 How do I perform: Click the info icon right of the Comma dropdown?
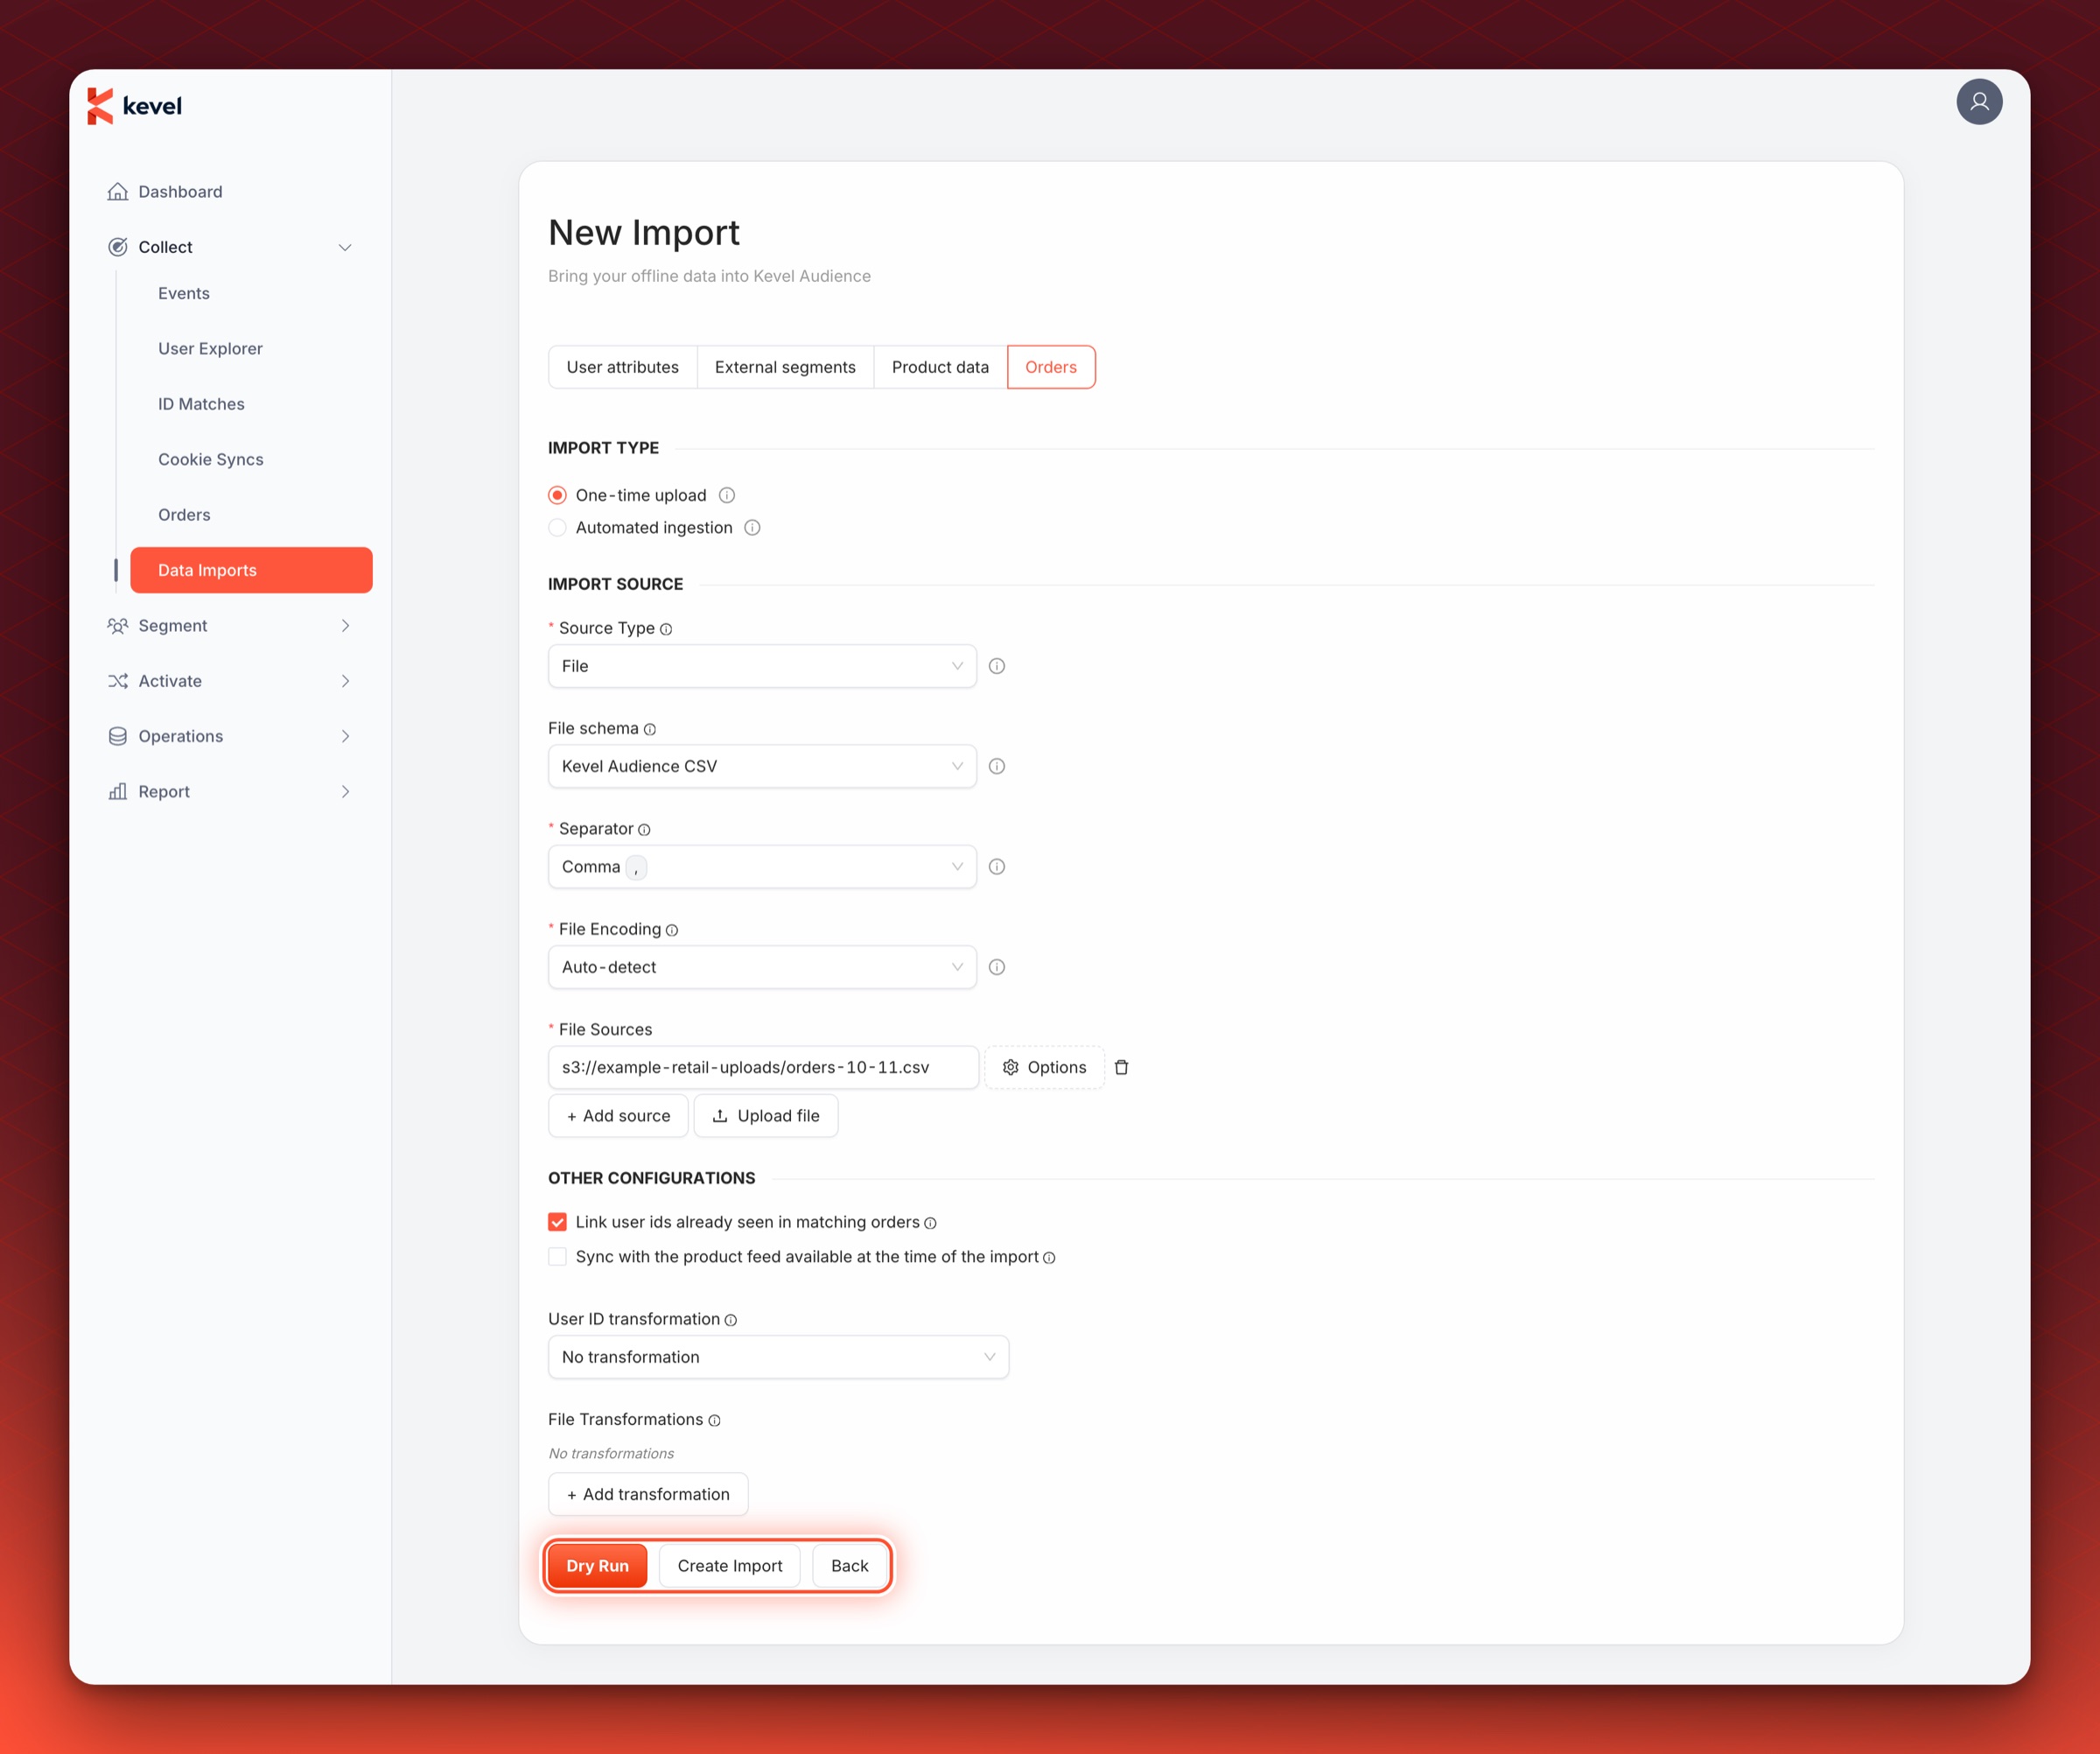[x=997, y=867]
